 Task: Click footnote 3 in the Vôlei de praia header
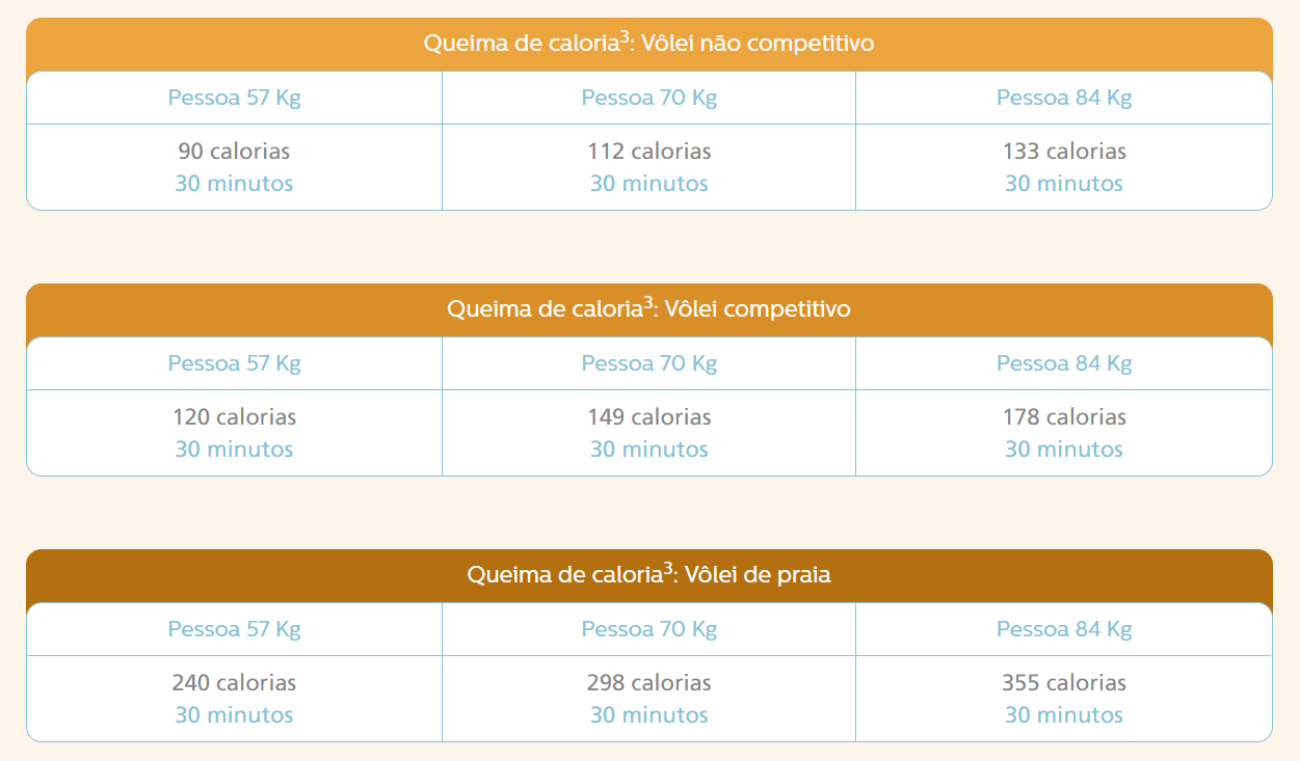coord(668,568)
